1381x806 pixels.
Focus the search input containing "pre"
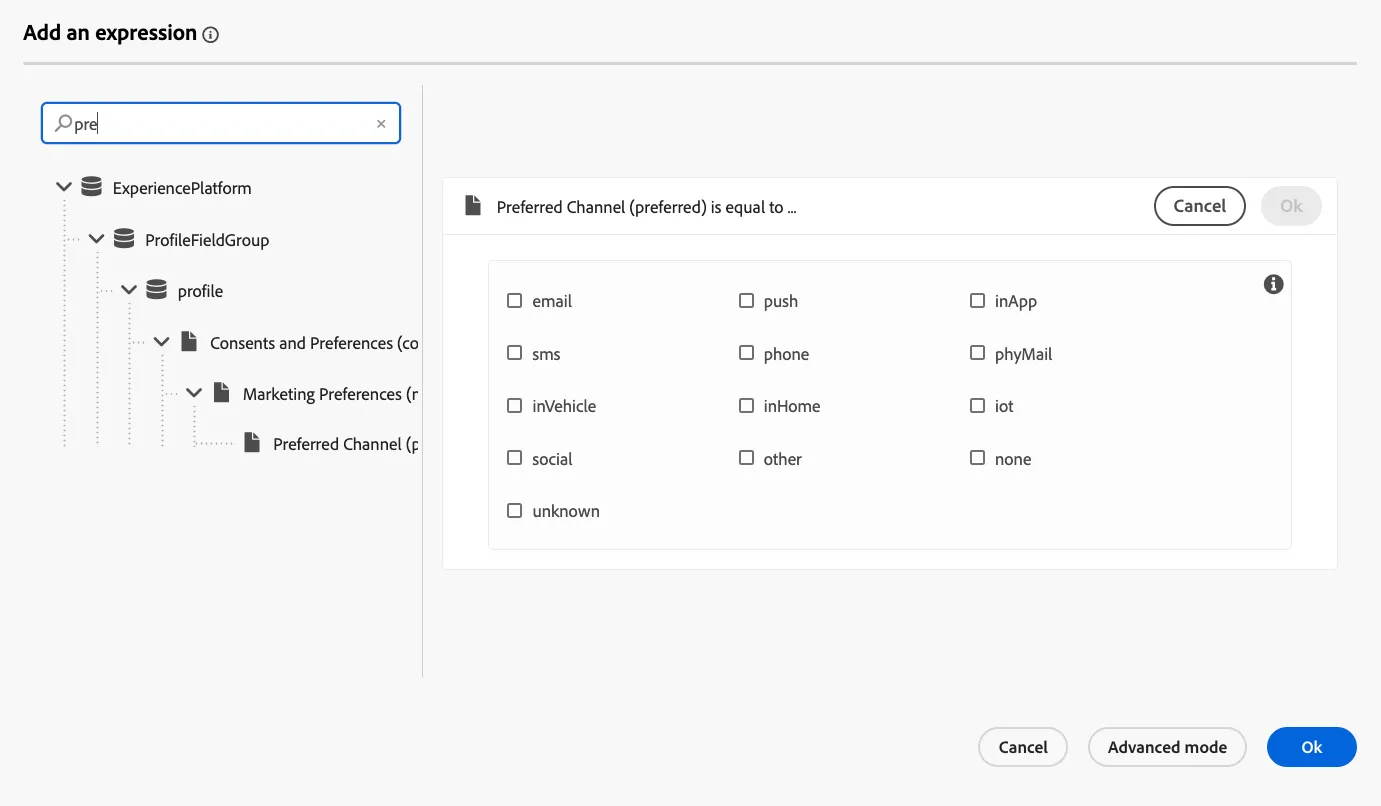(221, 124)
